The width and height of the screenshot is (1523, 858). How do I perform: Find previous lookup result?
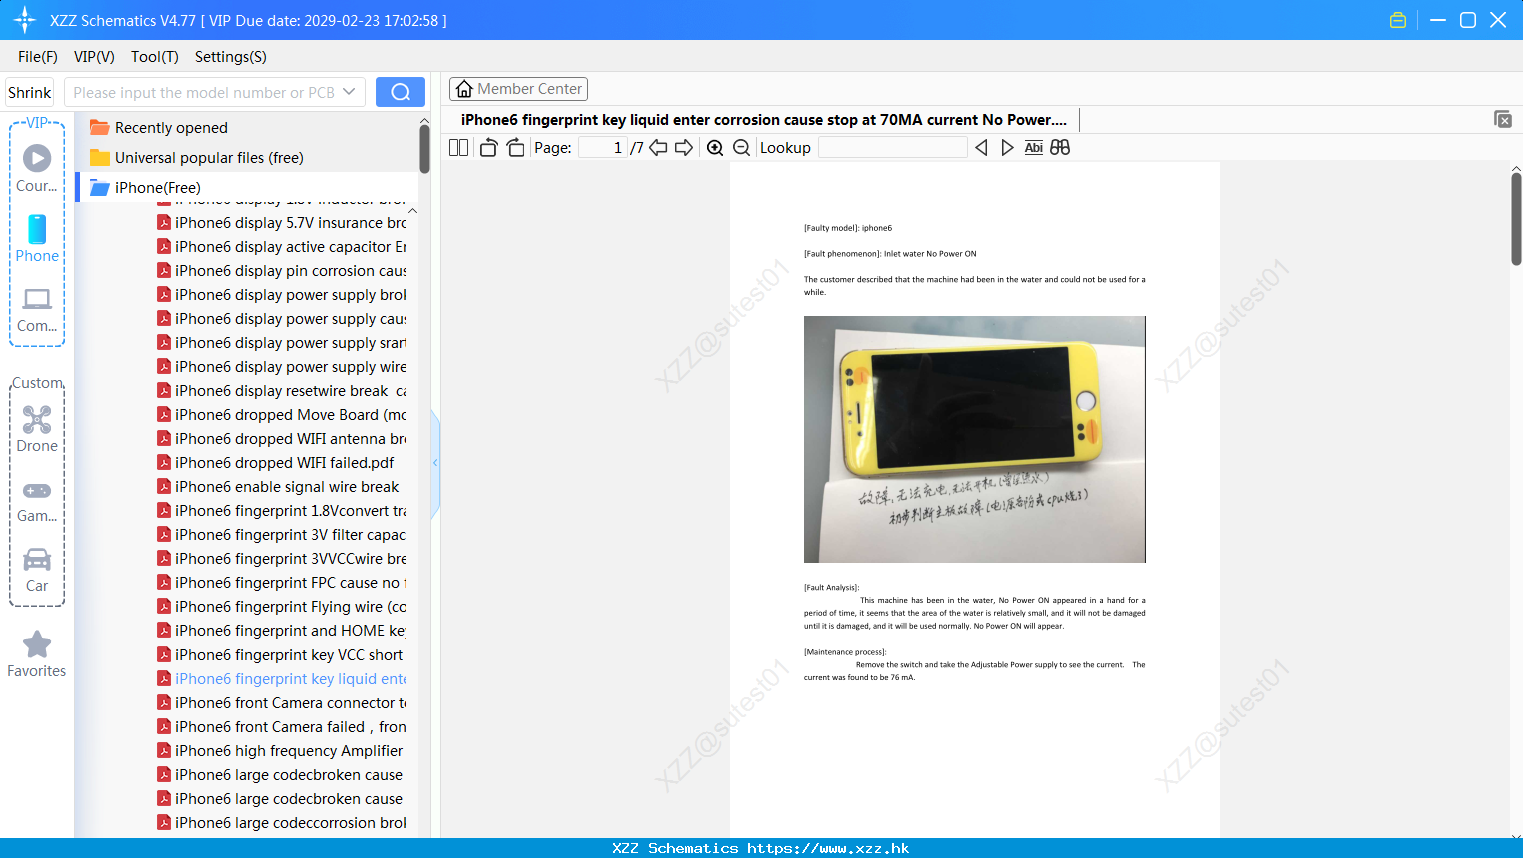981,148
